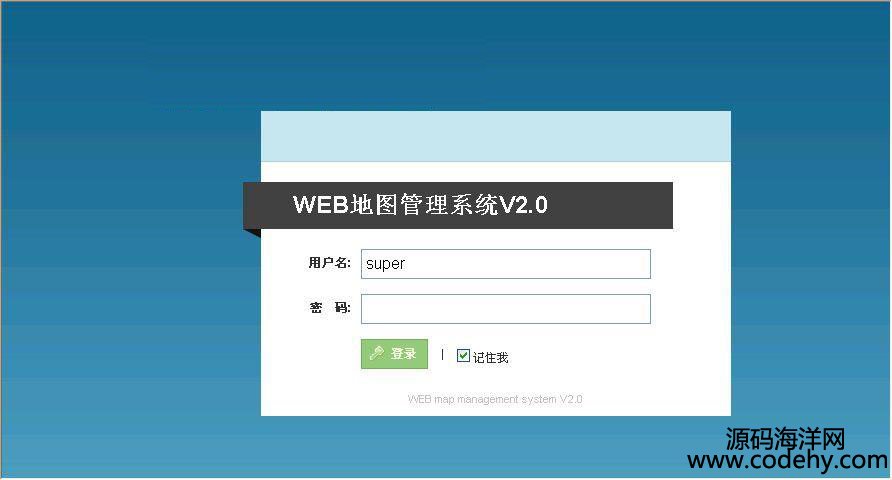Click the light blue header strip

click(x=496, y=136)
